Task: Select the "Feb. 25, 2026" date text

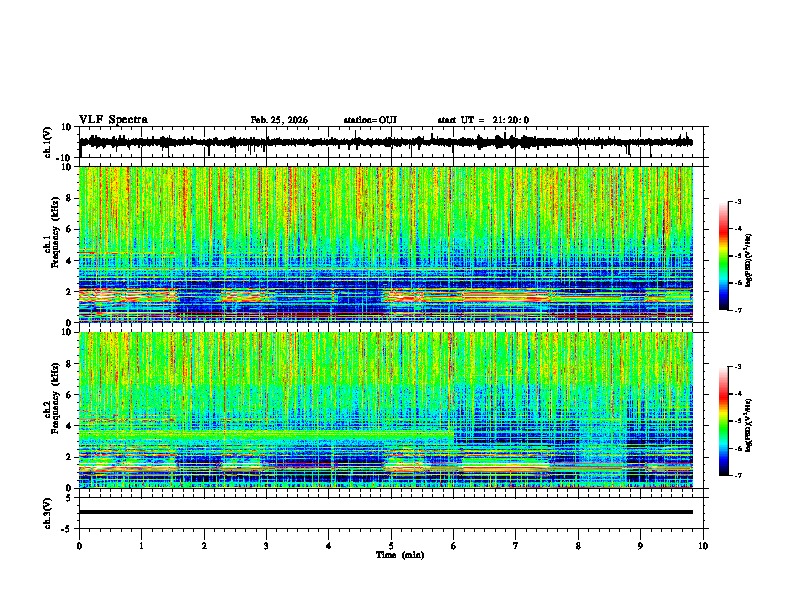Action: click(279, 120)
